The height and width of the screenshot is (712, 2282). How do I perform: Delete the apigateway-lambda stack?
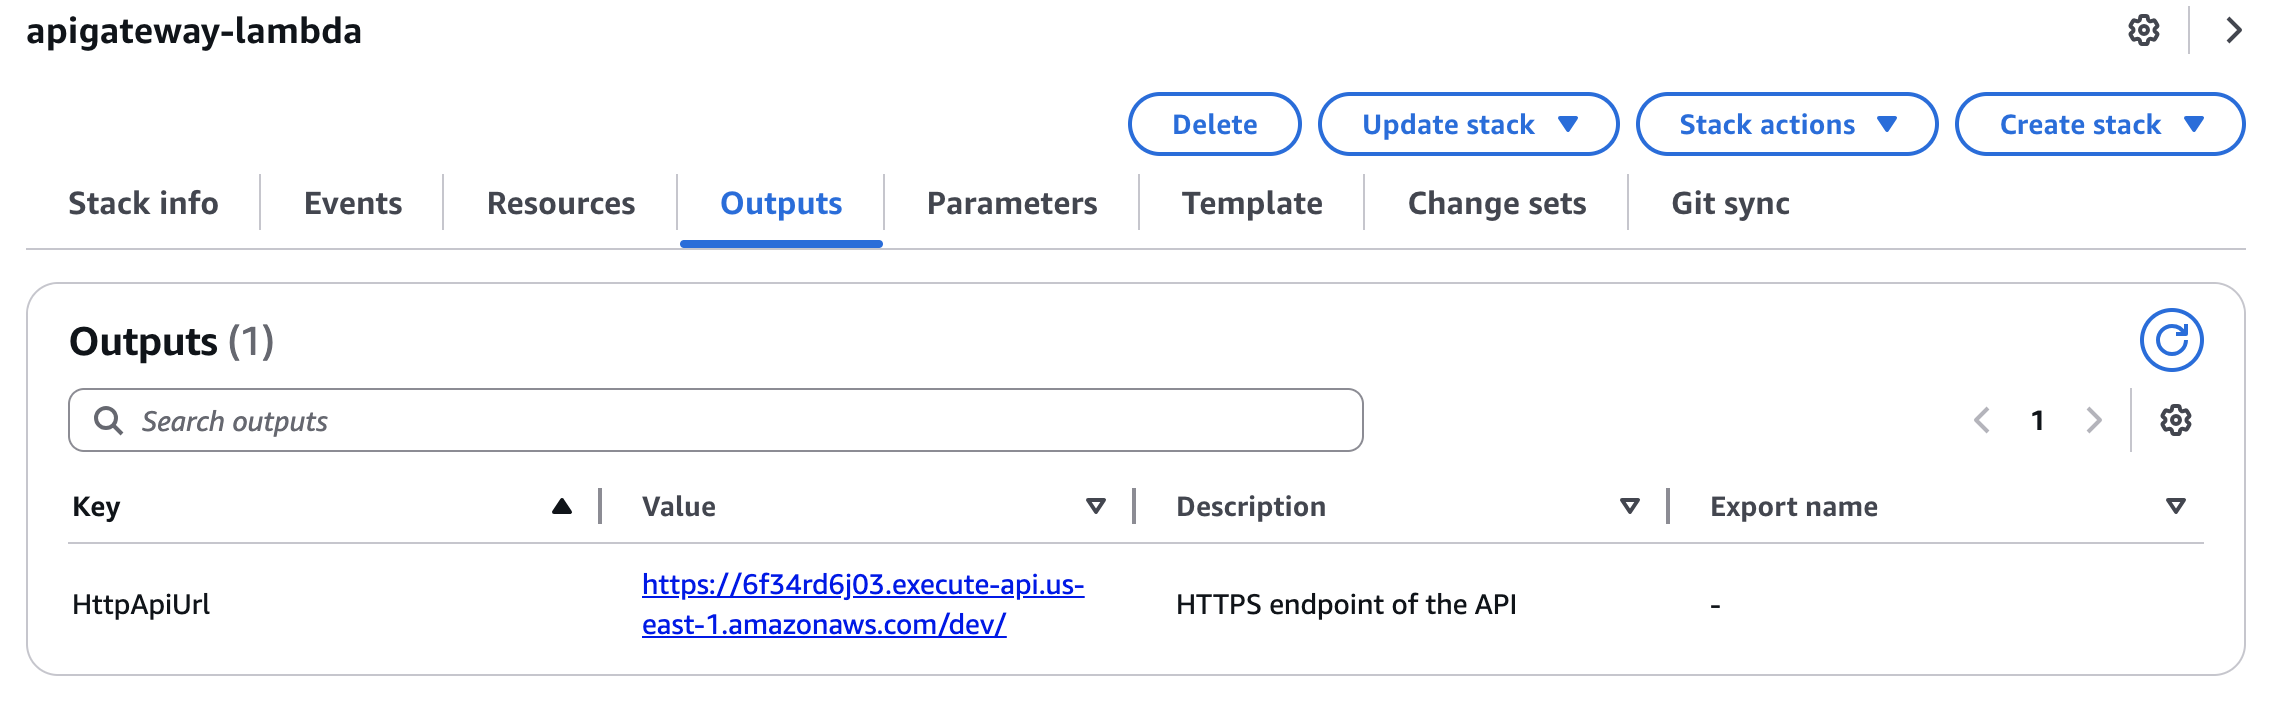[1215, 124]
